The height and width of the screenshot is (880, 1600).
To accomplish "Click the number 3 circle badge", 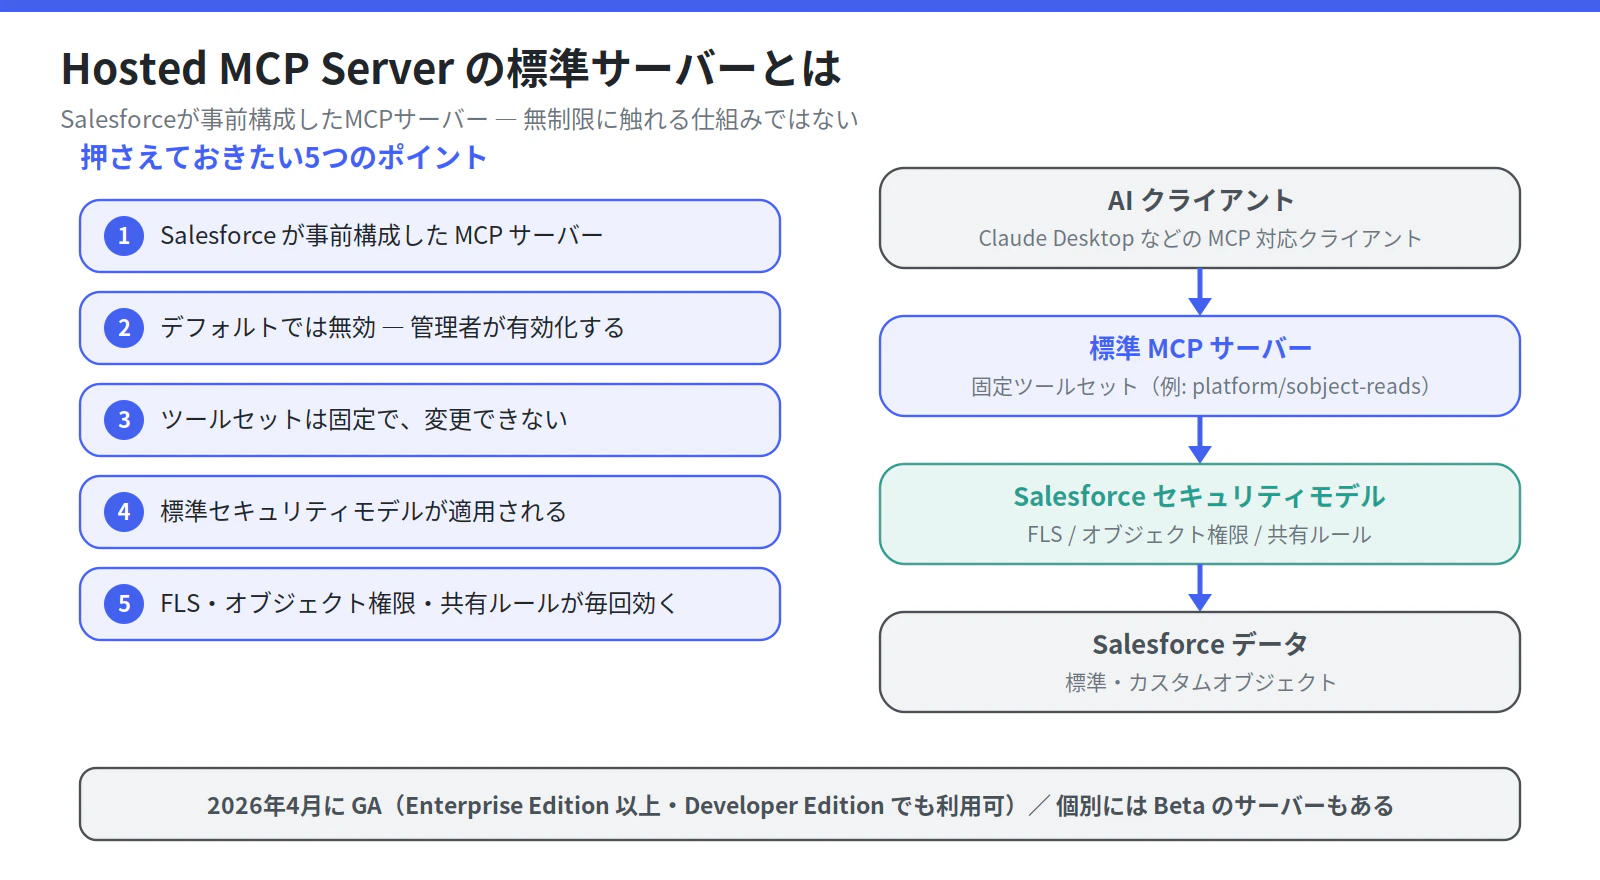I will coord(124,420).
